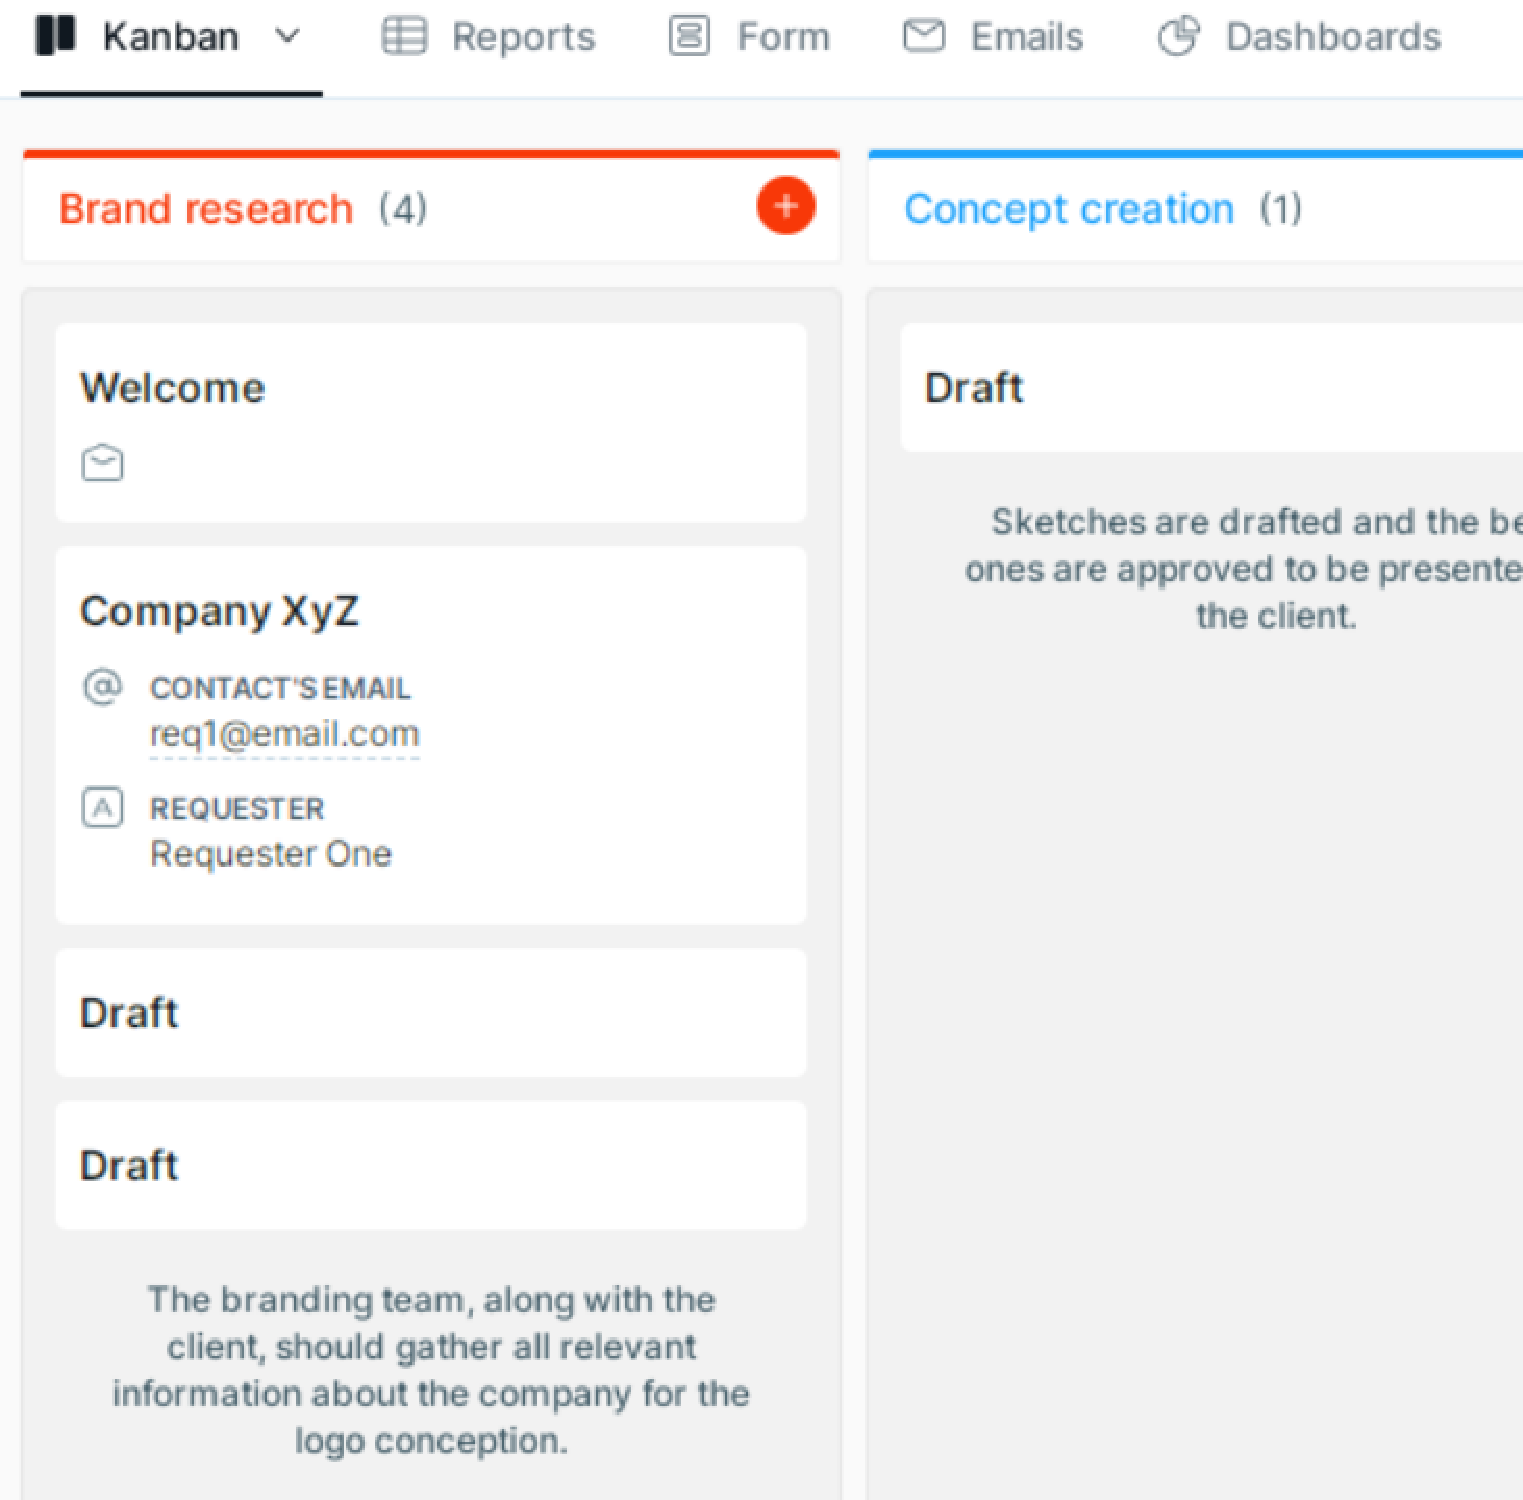The image size is (1523, 1500).
Task: Click the Brand research phase description text
Action: click(x=431, y=1370)
